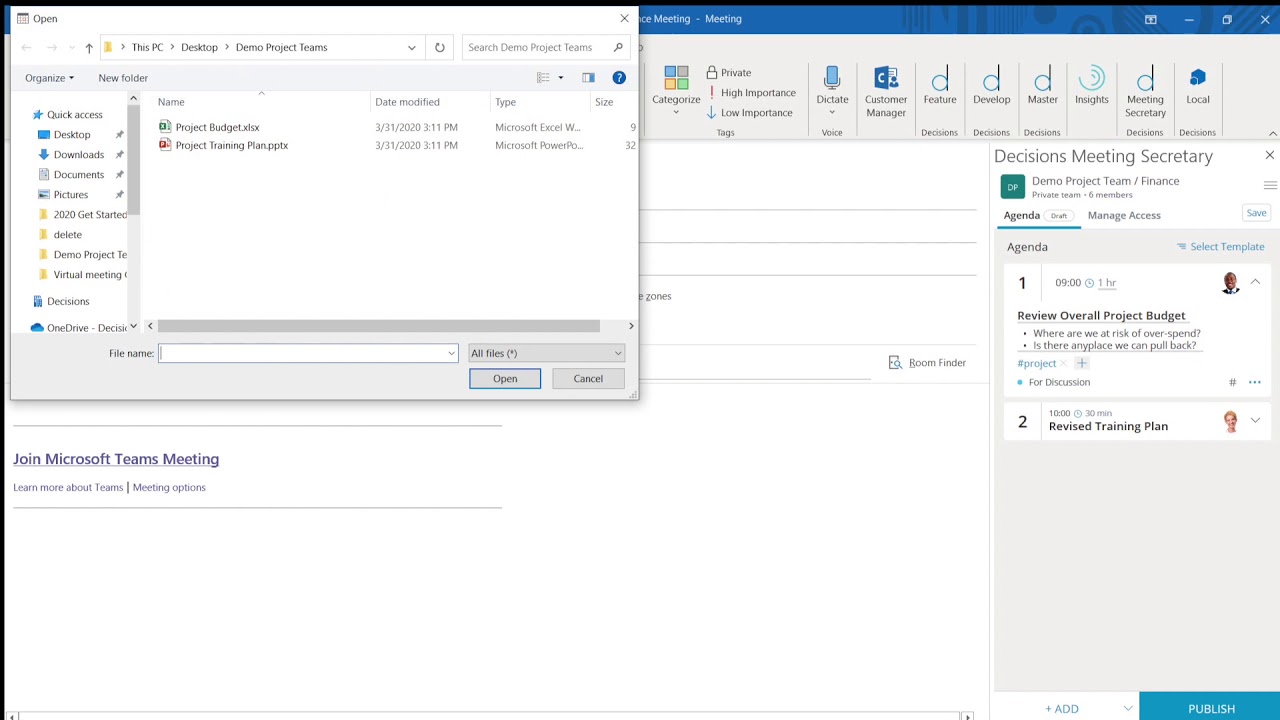
Task: Open the Categorize color tags button
Action: 676,90
